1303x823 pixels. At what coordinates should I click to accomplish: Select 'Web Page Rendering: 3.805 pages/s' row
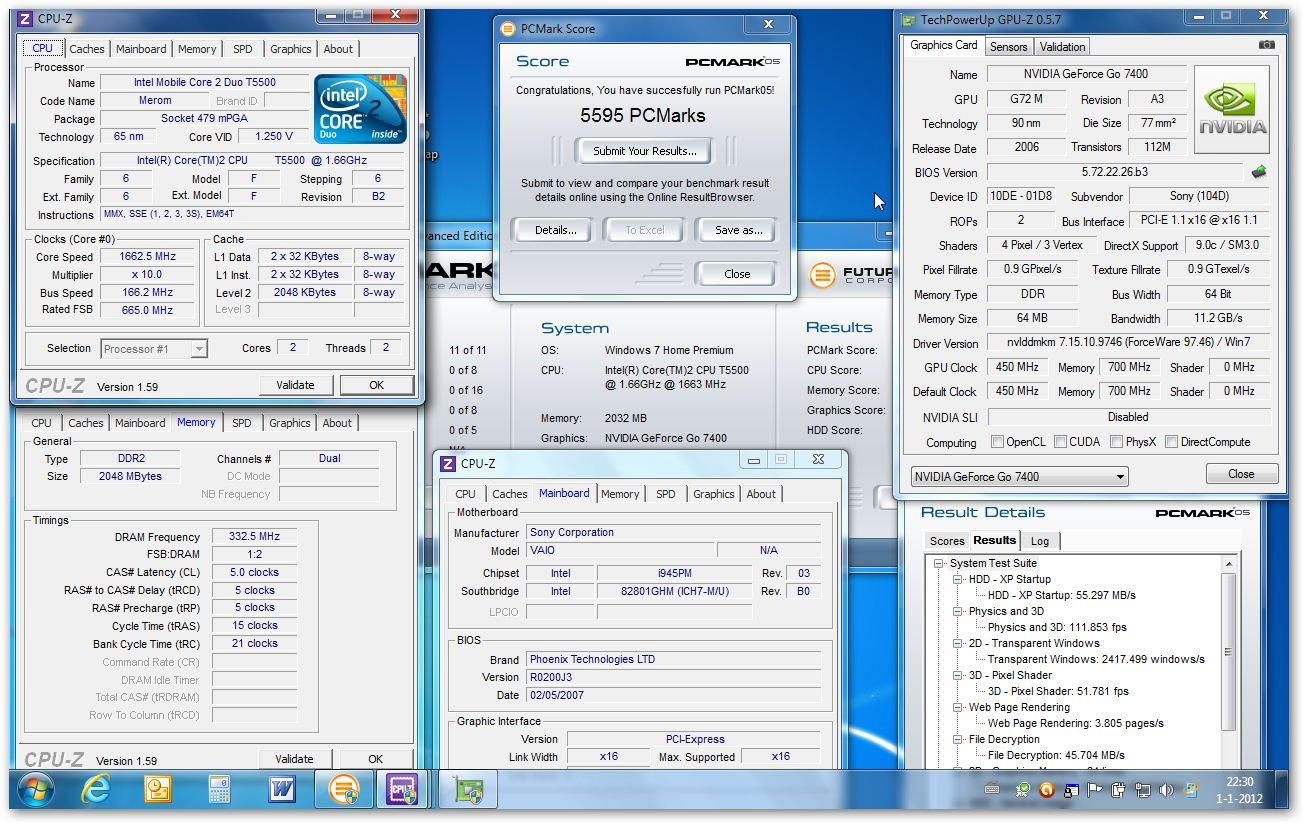coord(1075,723)
